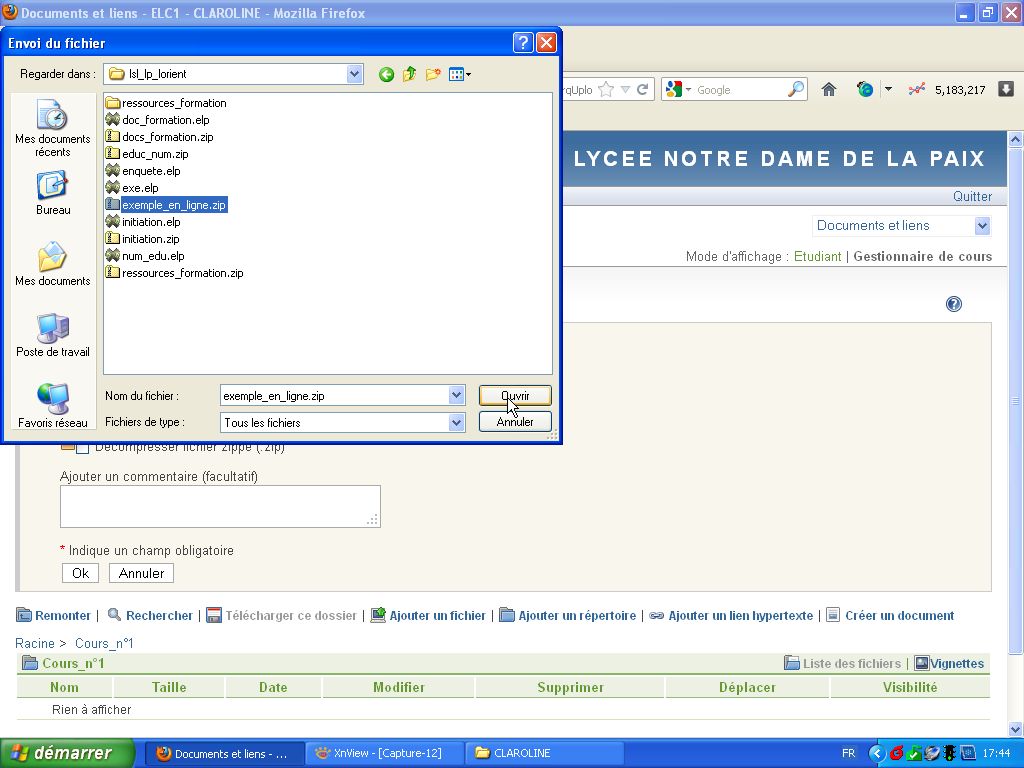Switch to Etudiant display mode
The width and height of the screenshot is (1024, 768).
pos(817,256)
